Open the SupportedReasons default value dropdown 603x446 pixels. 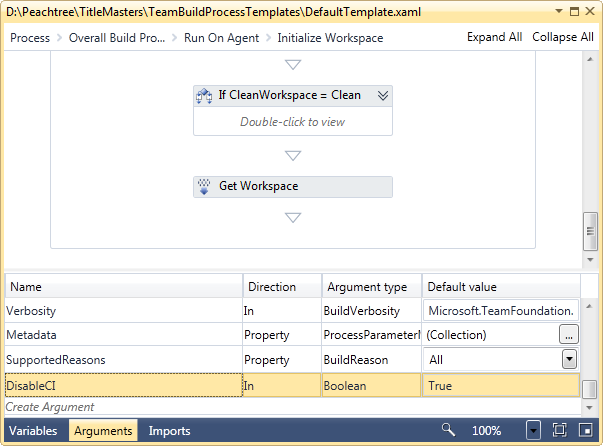tap(569, 359)
